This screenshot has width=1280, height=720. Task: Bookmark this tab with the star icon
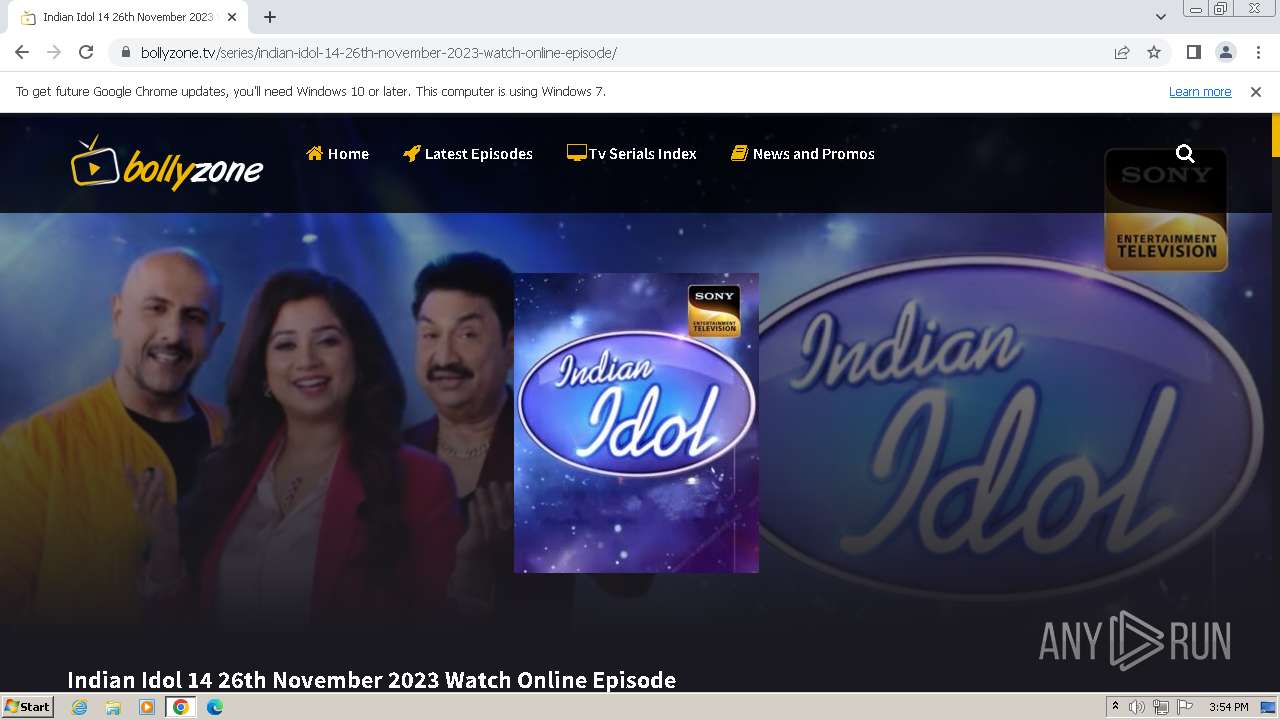[x=1154, y=52]
